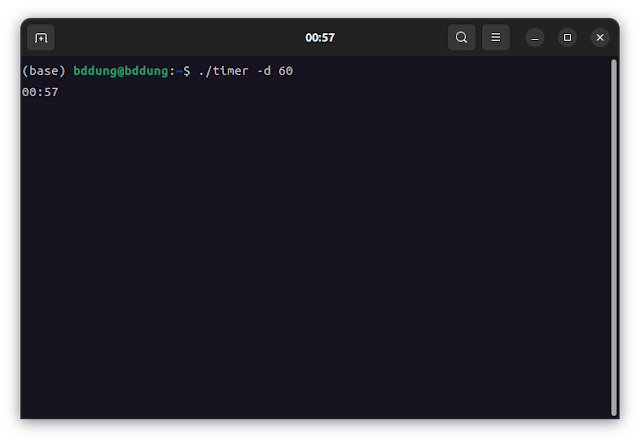Open the terminal search tool
This screenshot has height=442, width=640.
coord(461,38)
